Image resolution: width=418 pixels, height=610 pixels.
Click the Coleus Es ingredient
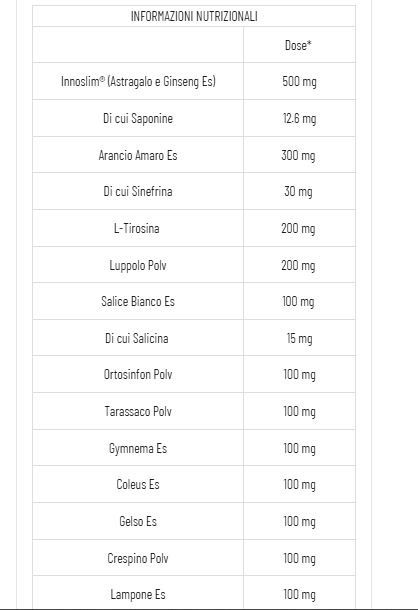138,484
